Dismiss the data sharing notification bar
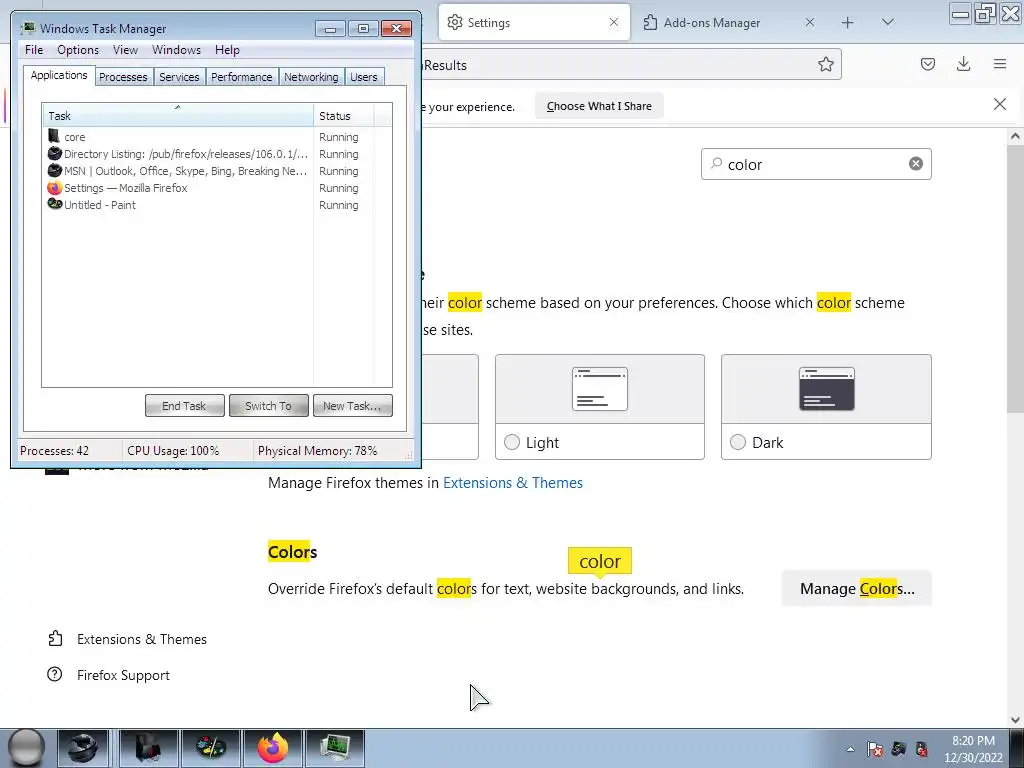This screenshot has width=1024, height=768. (x=999, y=104)
